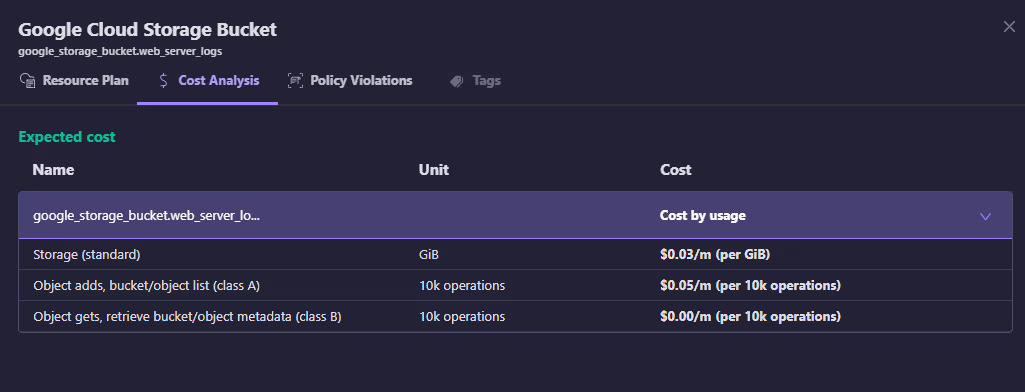Click the class A row 10k operations unit
The image size is (1025, 392).
(462, 286)
